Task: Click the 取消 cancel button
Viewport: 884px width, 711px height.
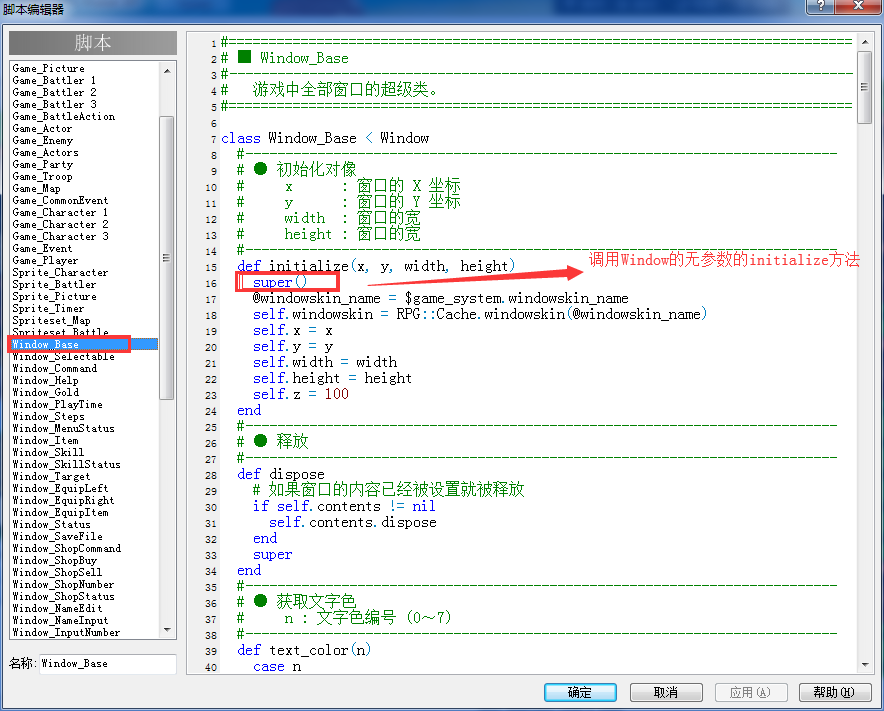Action: click(666, 692)
